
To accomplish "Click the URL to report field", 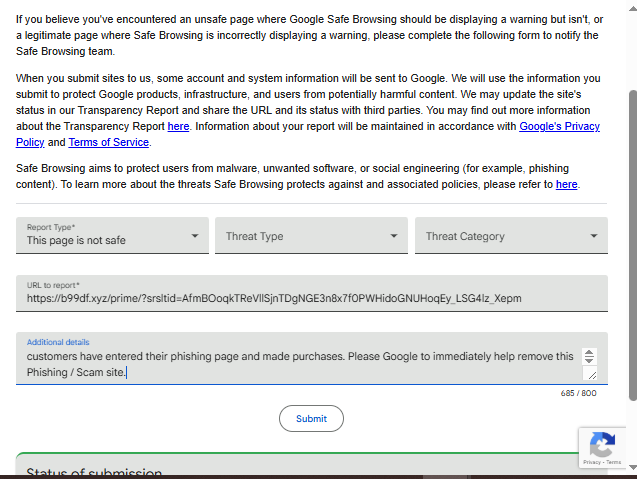I will pyautogui.click(x=312, y=293).
